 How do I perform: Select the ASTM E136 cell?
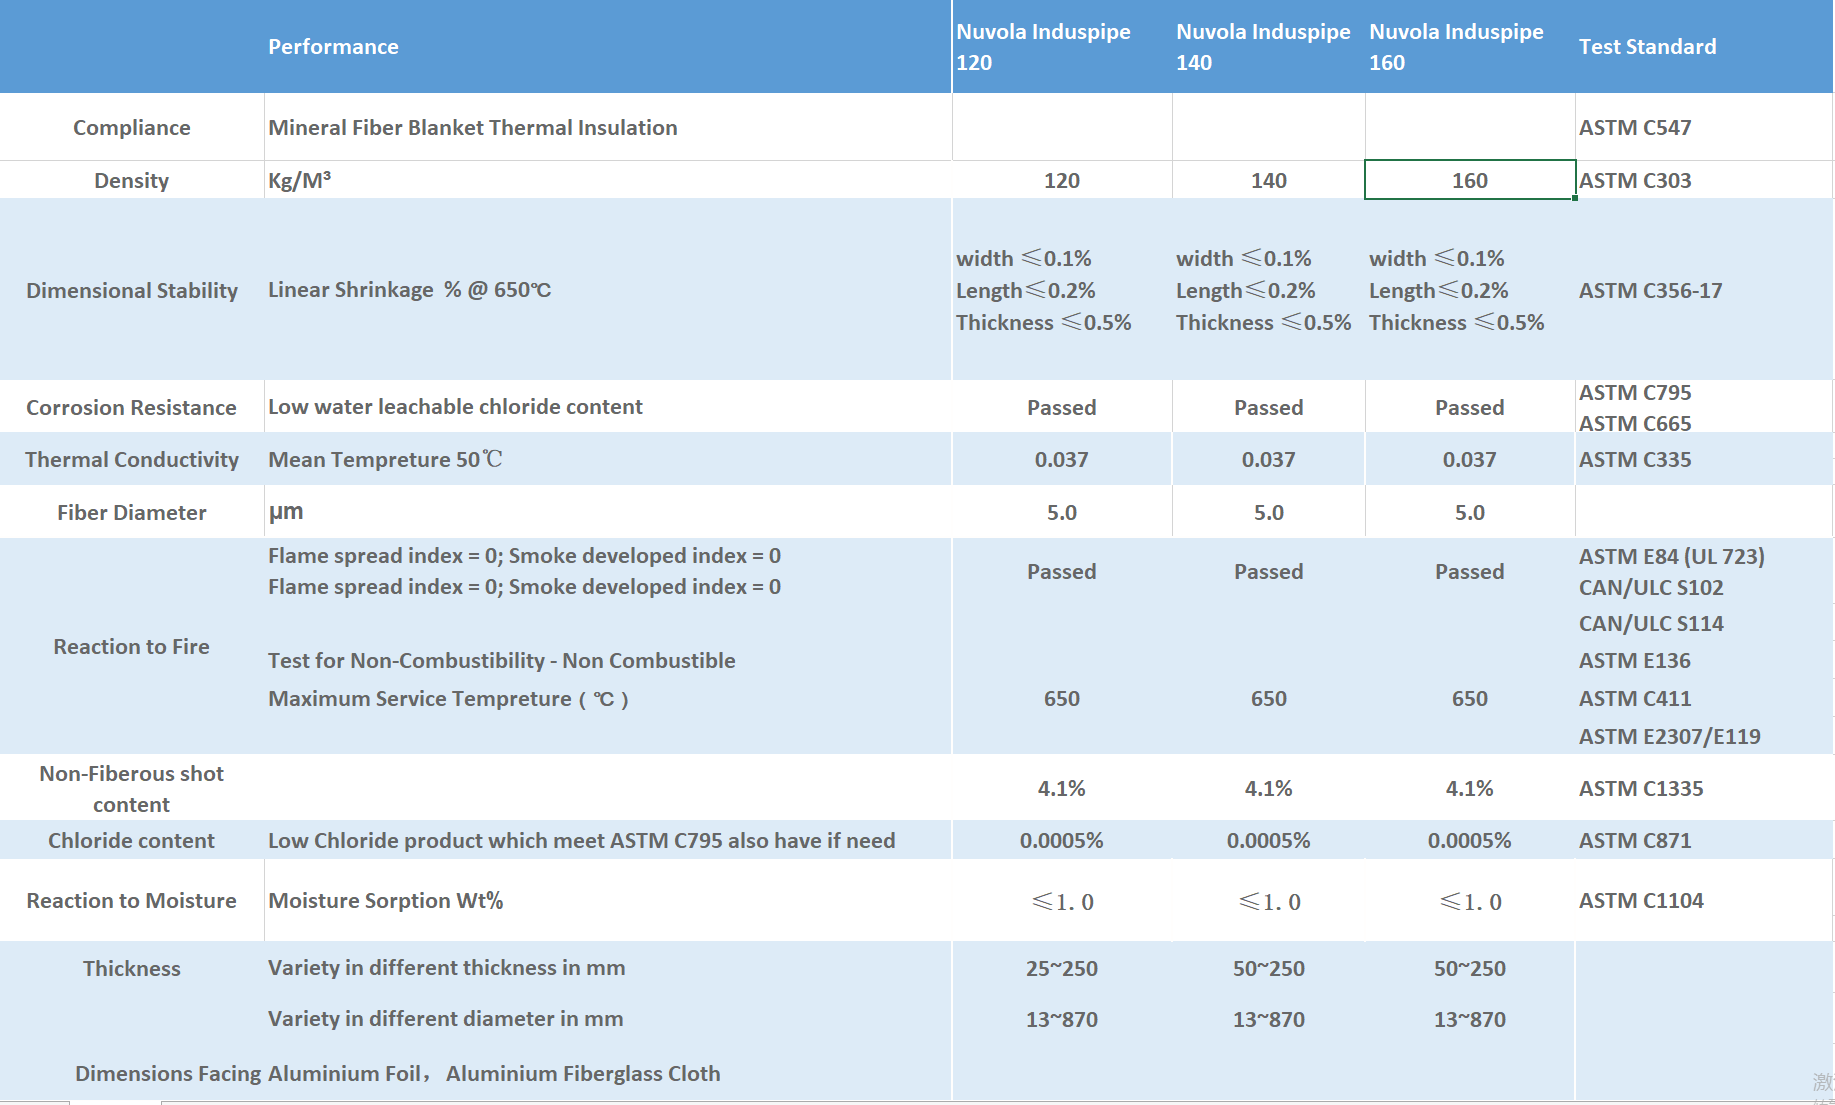(x=1635, y=660)
